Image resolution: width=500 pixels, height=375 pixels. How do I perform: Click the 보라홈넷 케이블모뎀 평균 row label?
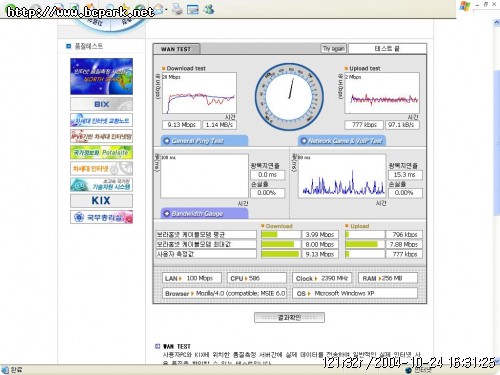click(x=206, y=234)
